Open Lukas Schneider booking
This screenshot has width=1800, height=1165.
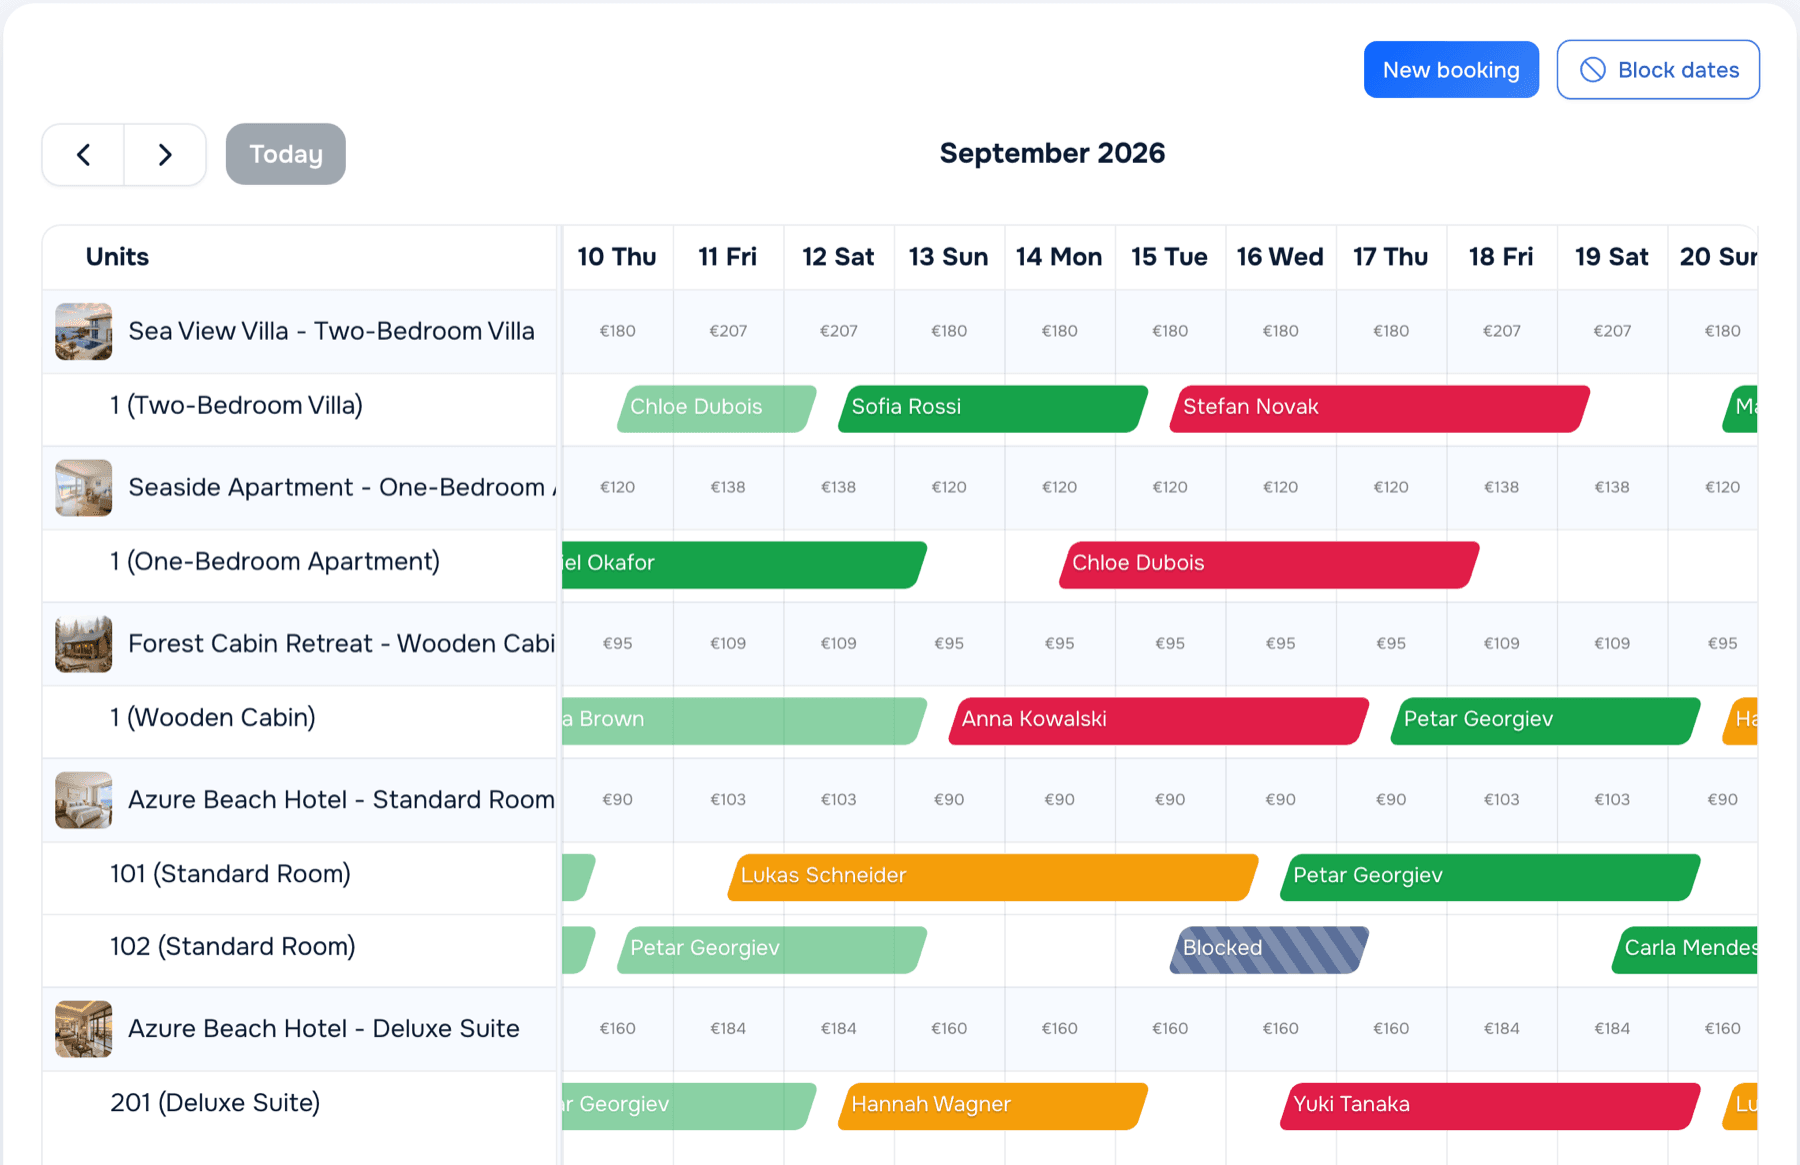[993, 876]
